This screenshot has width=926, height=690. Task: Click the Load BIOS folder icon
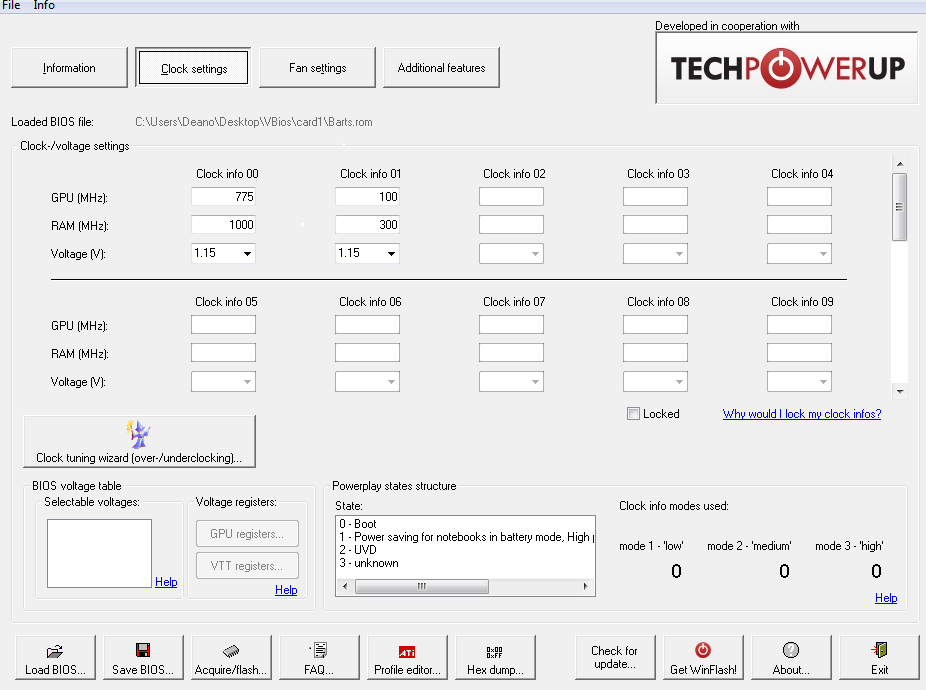click(x=55, y=650)
